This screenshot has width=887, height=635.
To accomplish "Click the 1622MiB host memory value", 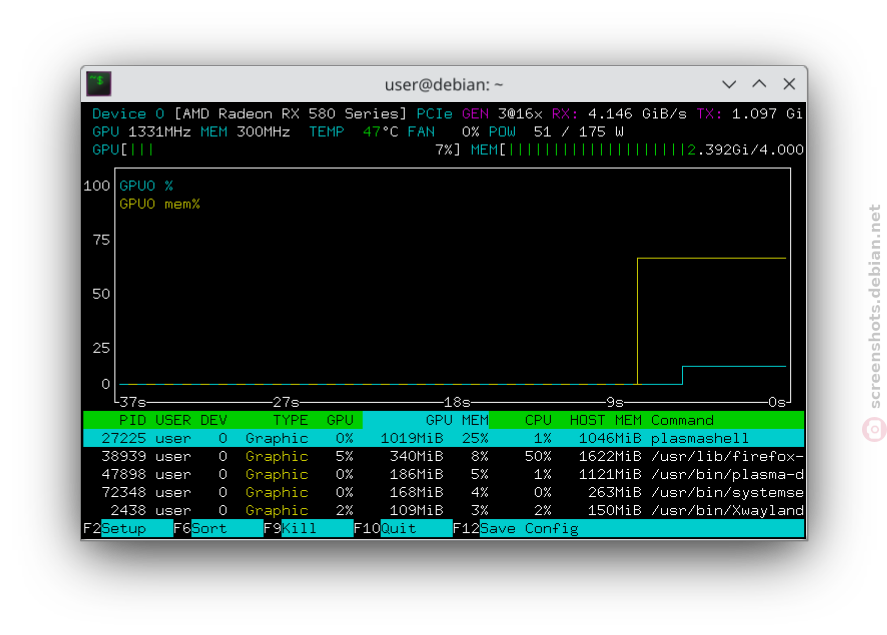I will [610, 456].
